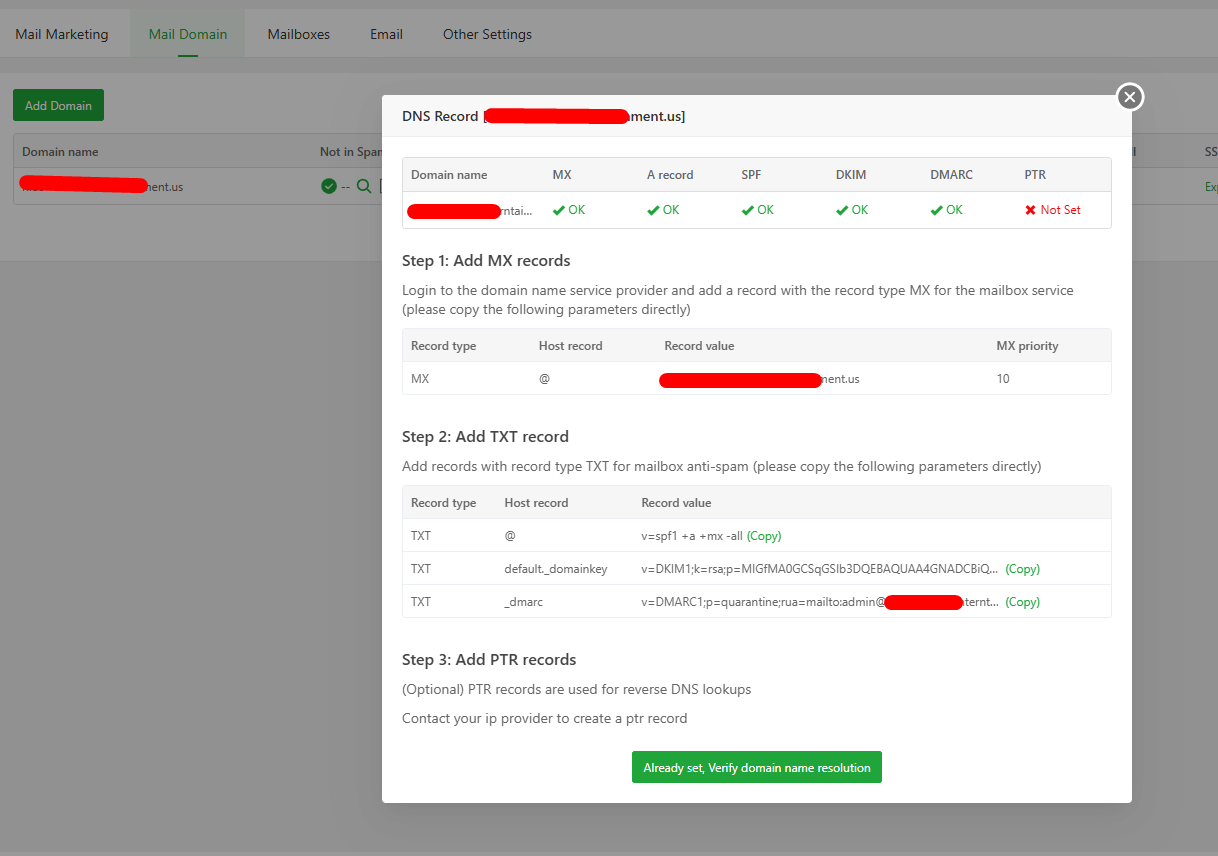Copy the _dmarc TXT record value

(1022, 602)
